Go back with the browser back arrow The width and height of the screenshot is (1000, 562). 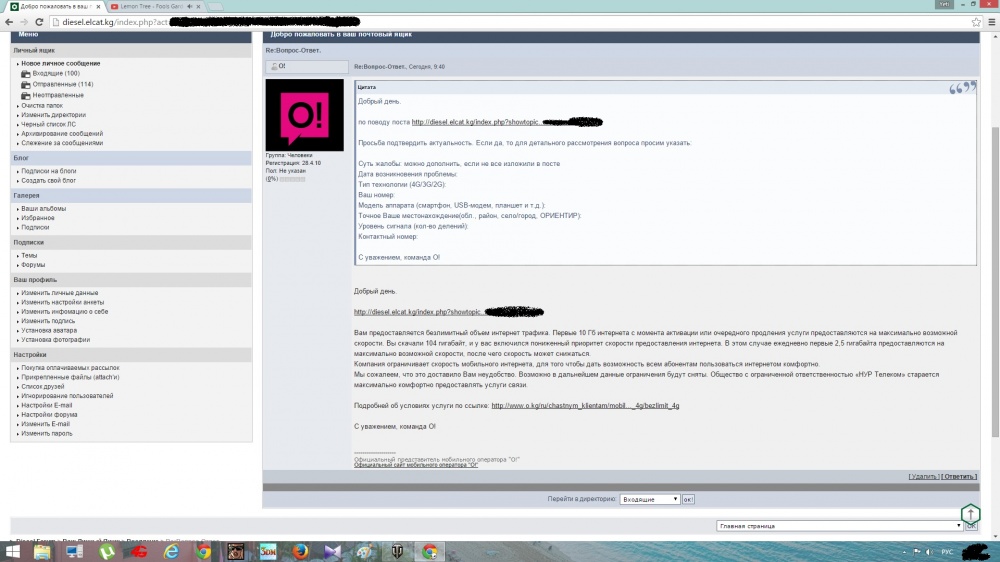8,22
